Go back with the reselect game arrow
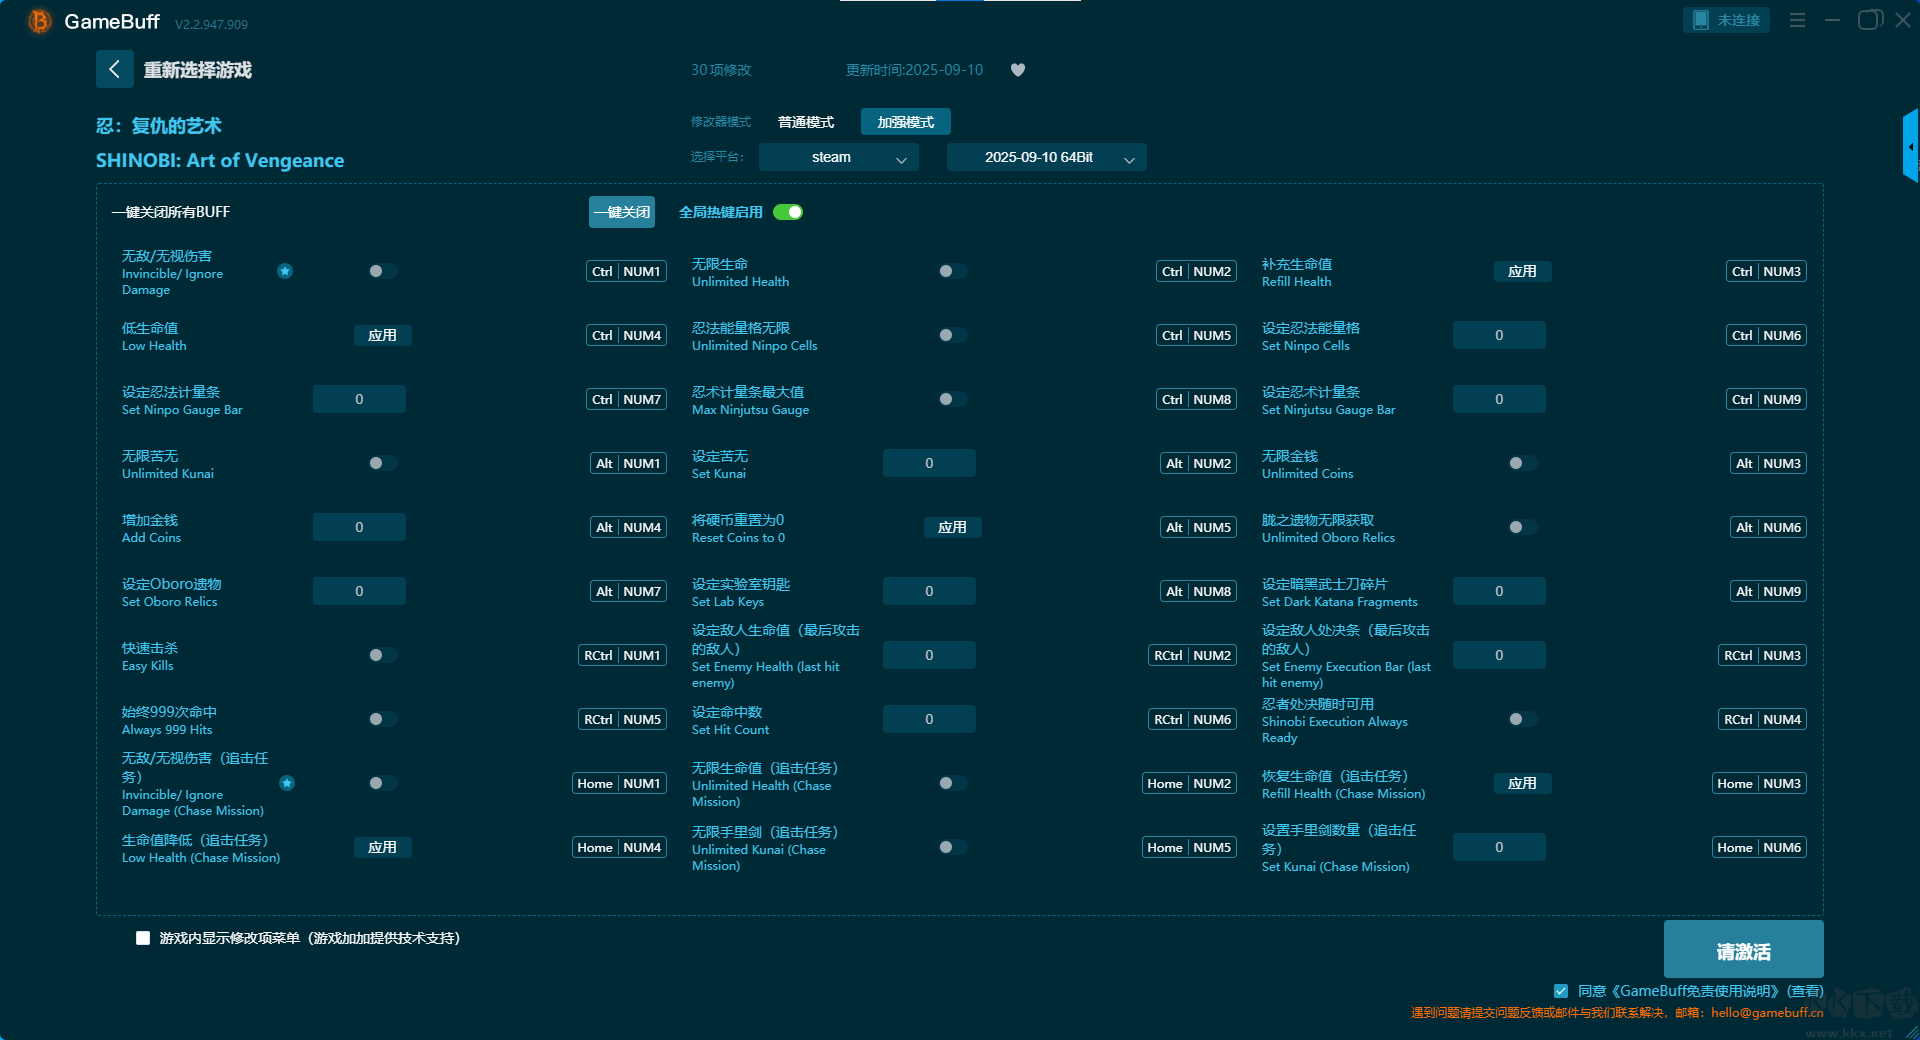This screenshot has width=1920, height=1040. point(114,69)
